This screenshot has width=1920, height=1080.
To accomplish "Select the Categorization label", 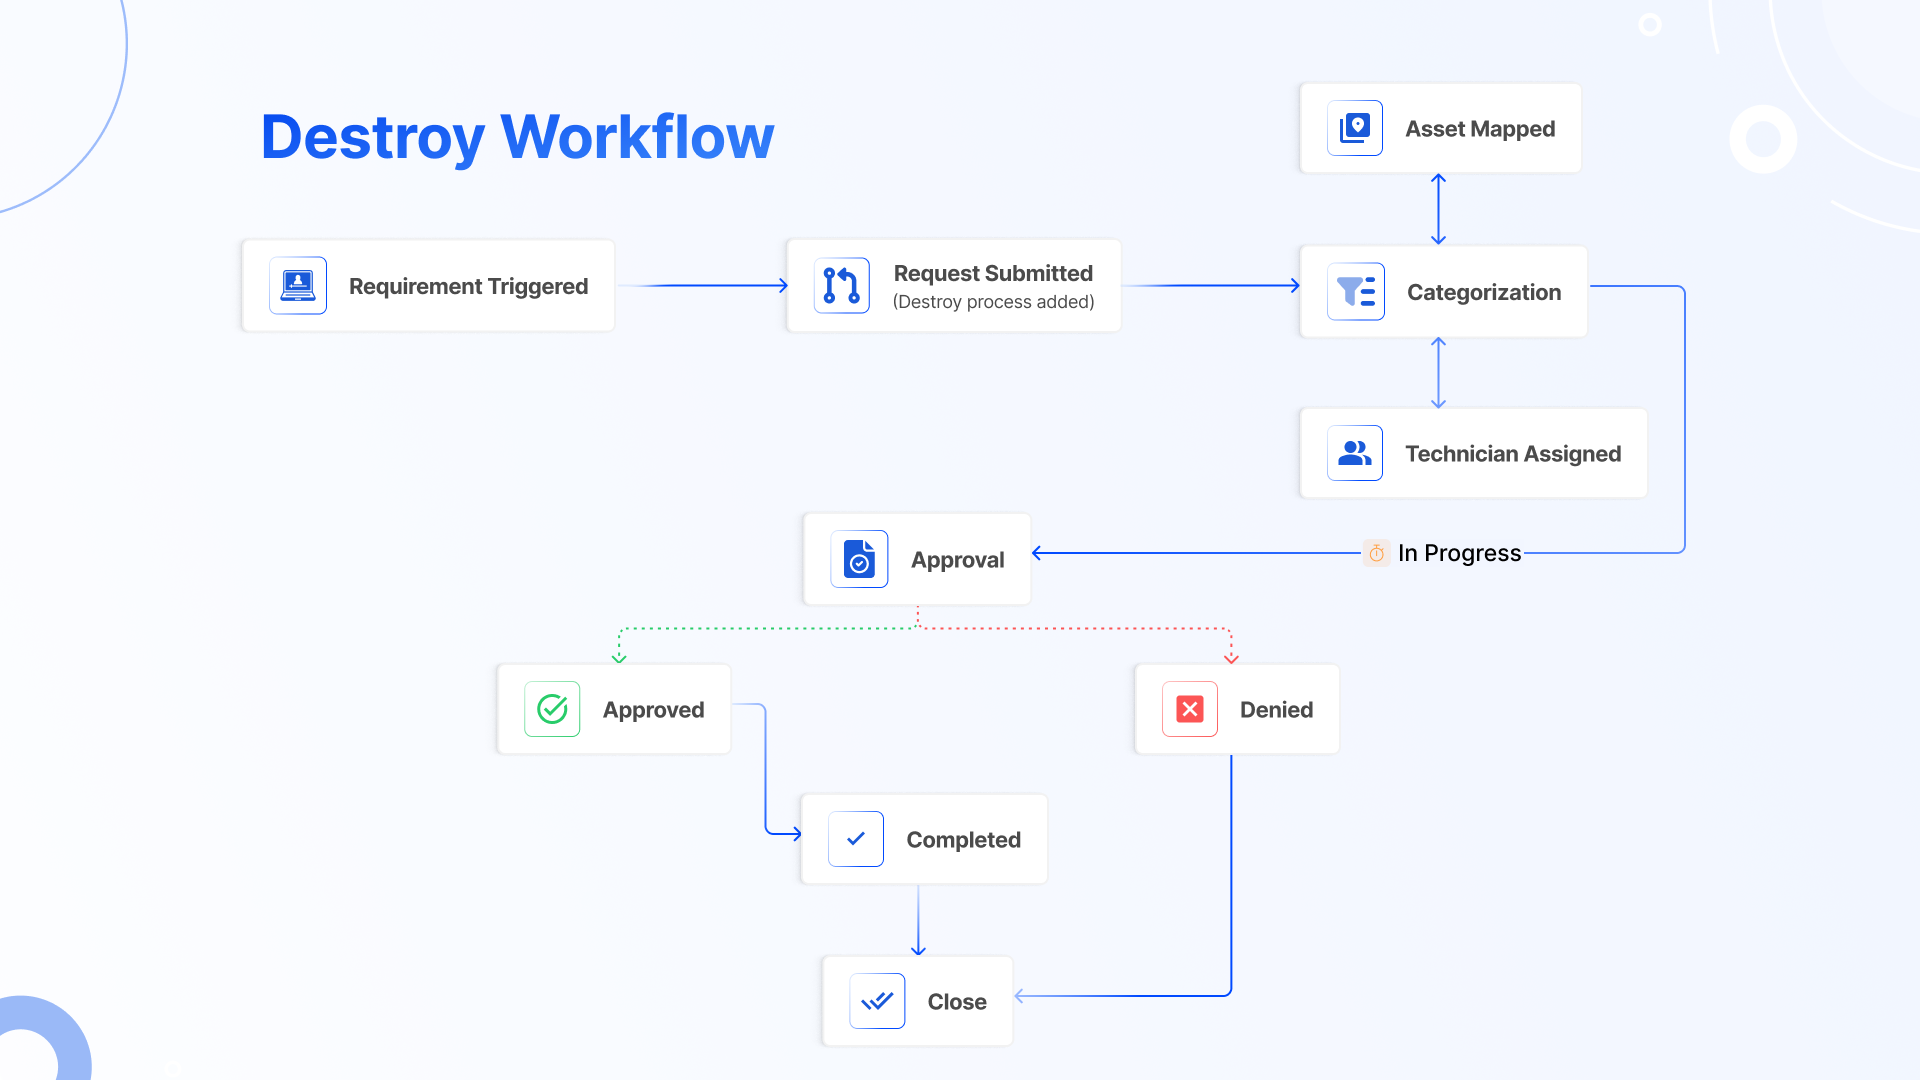I will [x=1484, y=293].
